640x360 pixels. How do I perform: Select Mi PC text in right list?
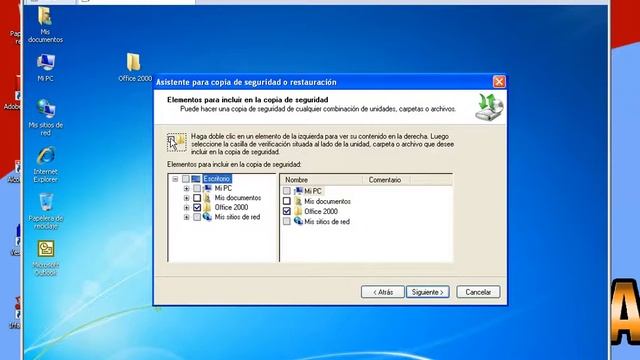pos(313,191)
